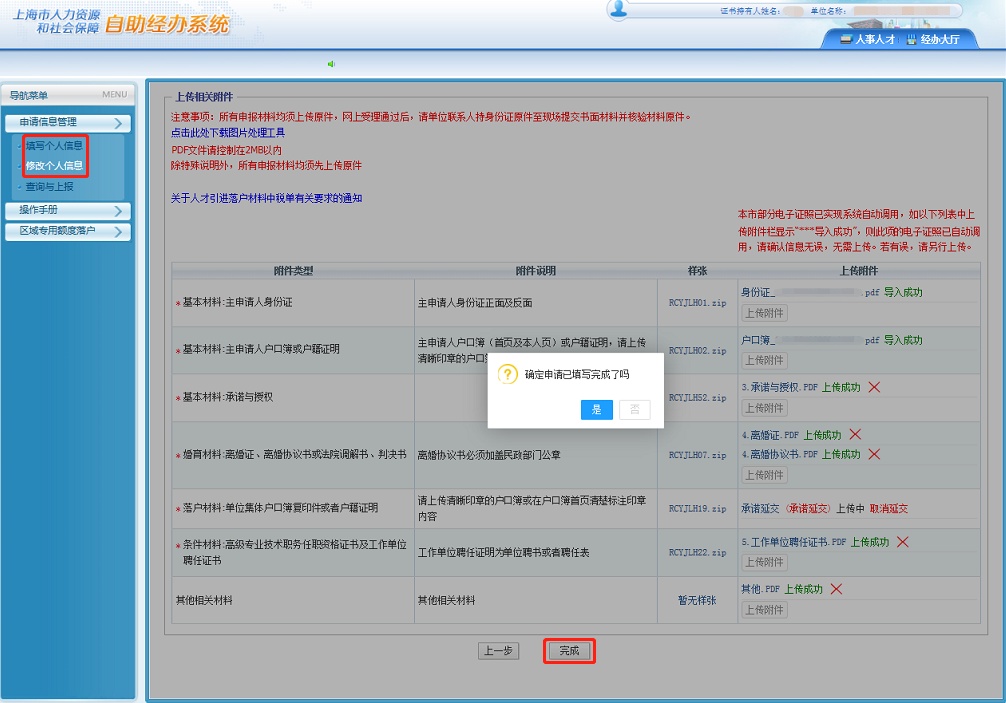Expand the 申请信息管理 menu section
The image size is (1006, 703).
[x=67, y=123]
